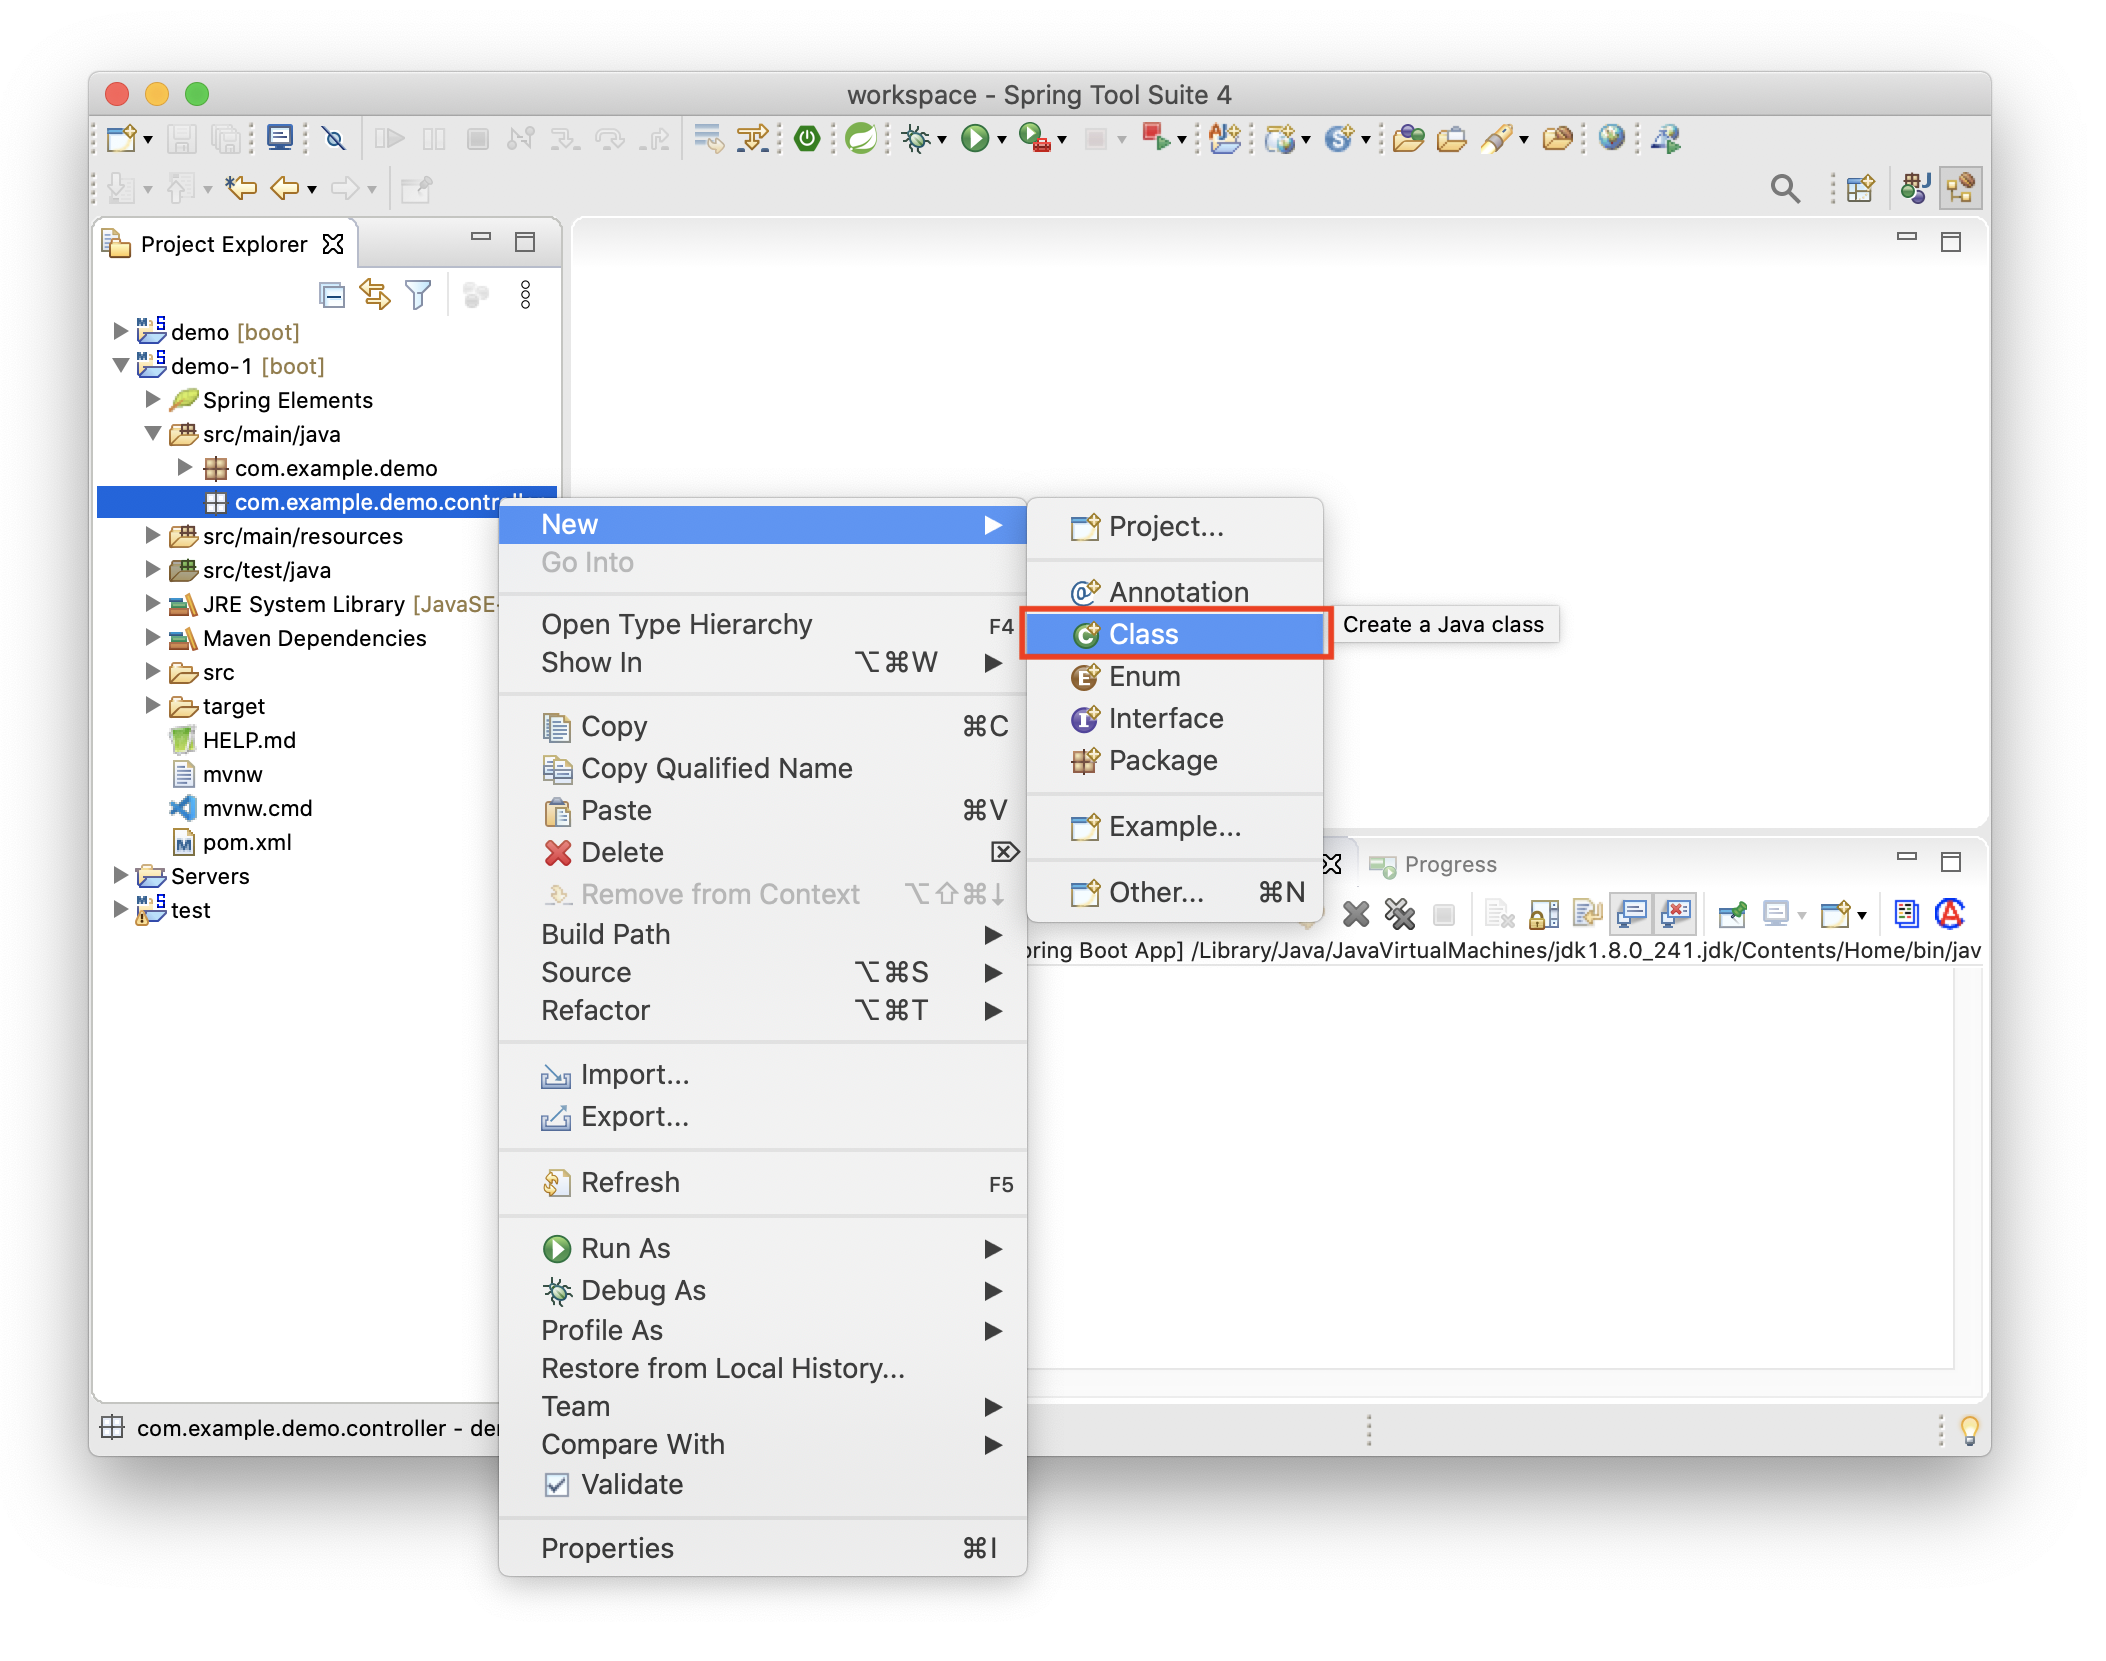Click Properties at the context menu bottom

[607, 1548]
